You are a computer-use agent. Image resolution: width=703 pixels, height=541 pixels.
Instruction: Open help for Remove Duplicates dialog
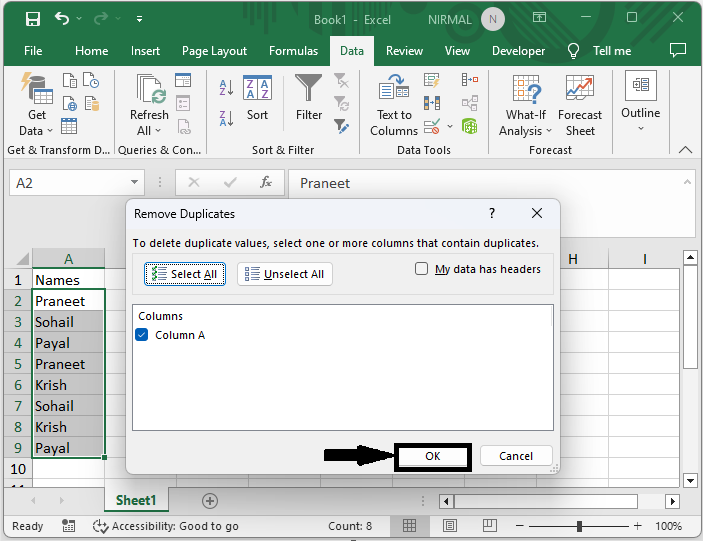(492, 213)
